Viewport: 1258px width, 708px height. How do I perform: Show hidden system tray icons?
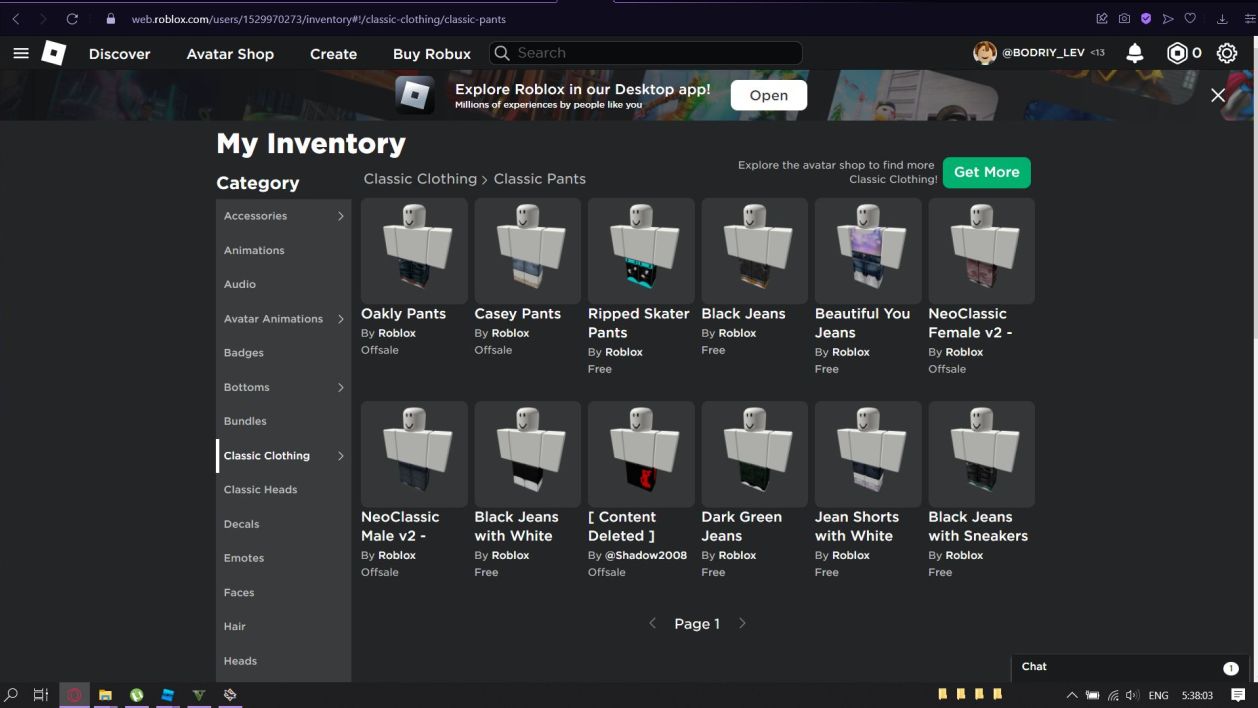click(1072, 695)
